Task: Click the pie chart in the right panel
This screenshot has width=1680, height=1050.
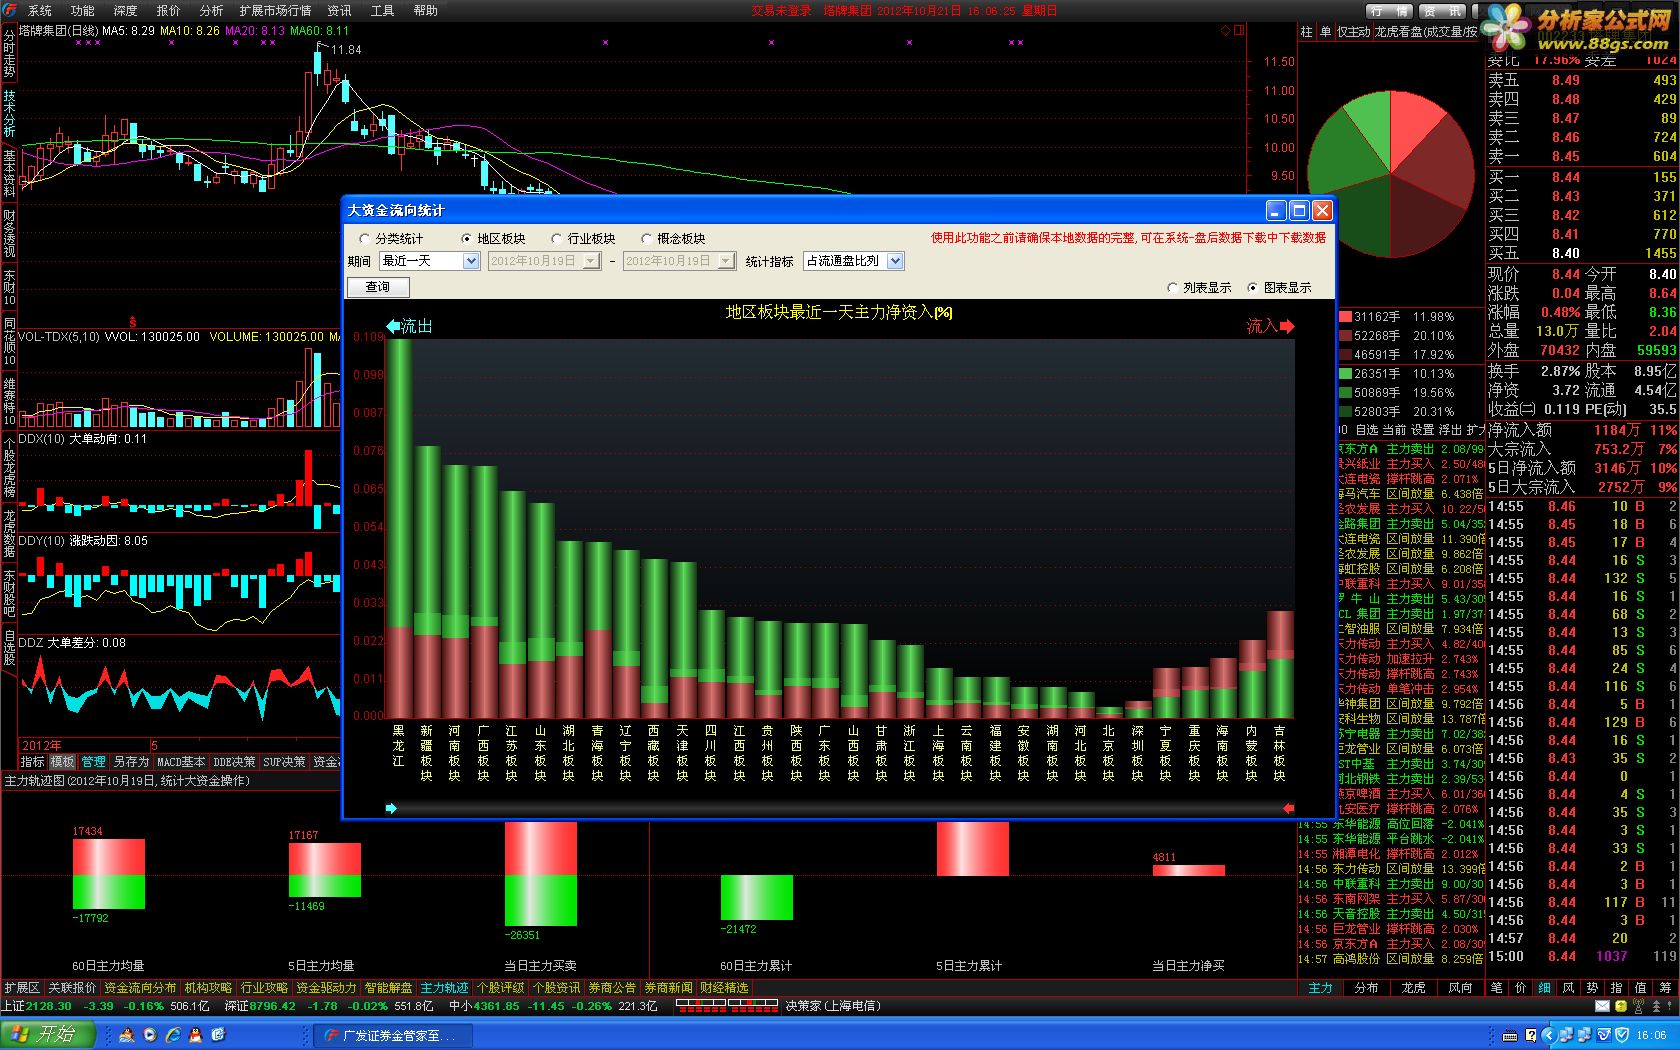Action: [1391, 176]
